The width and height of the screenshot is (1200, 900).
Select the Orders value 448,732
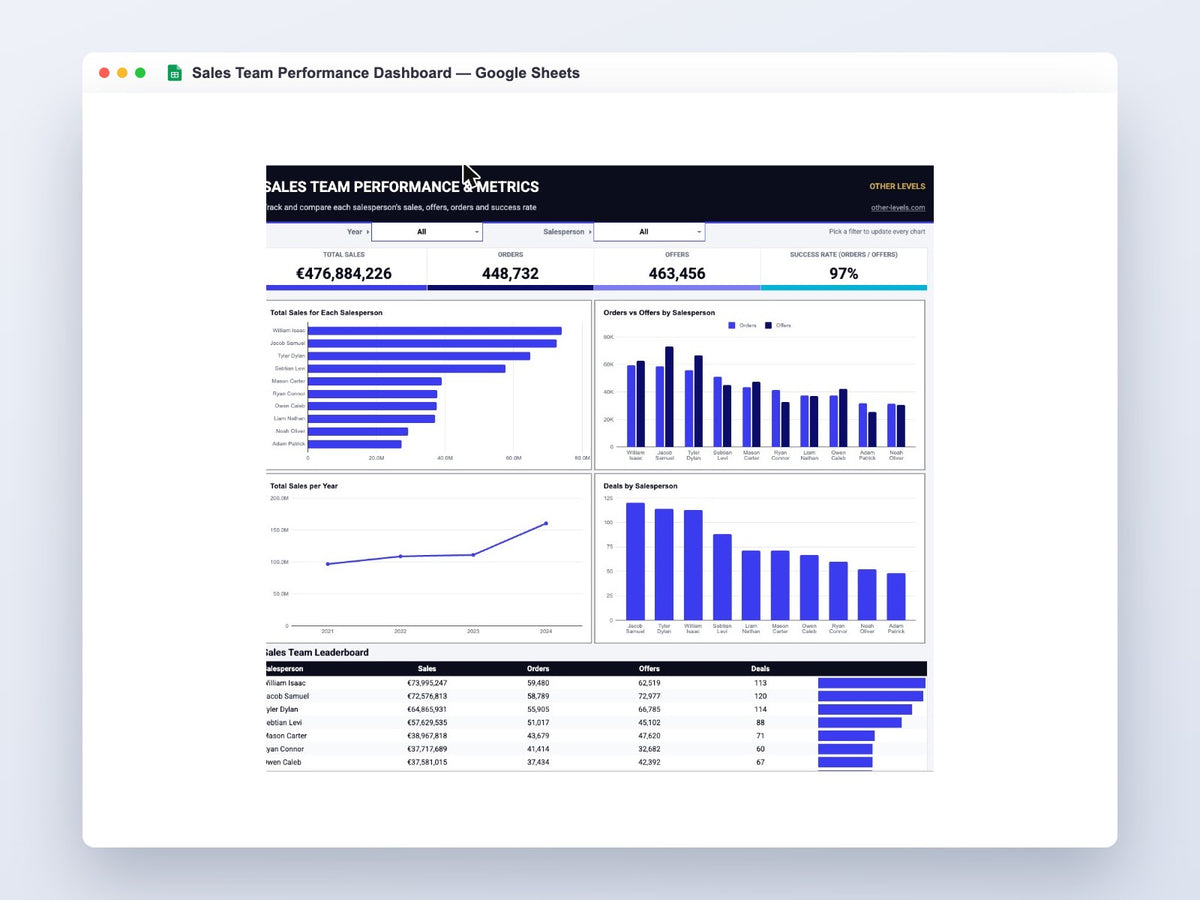pos(510,273)
